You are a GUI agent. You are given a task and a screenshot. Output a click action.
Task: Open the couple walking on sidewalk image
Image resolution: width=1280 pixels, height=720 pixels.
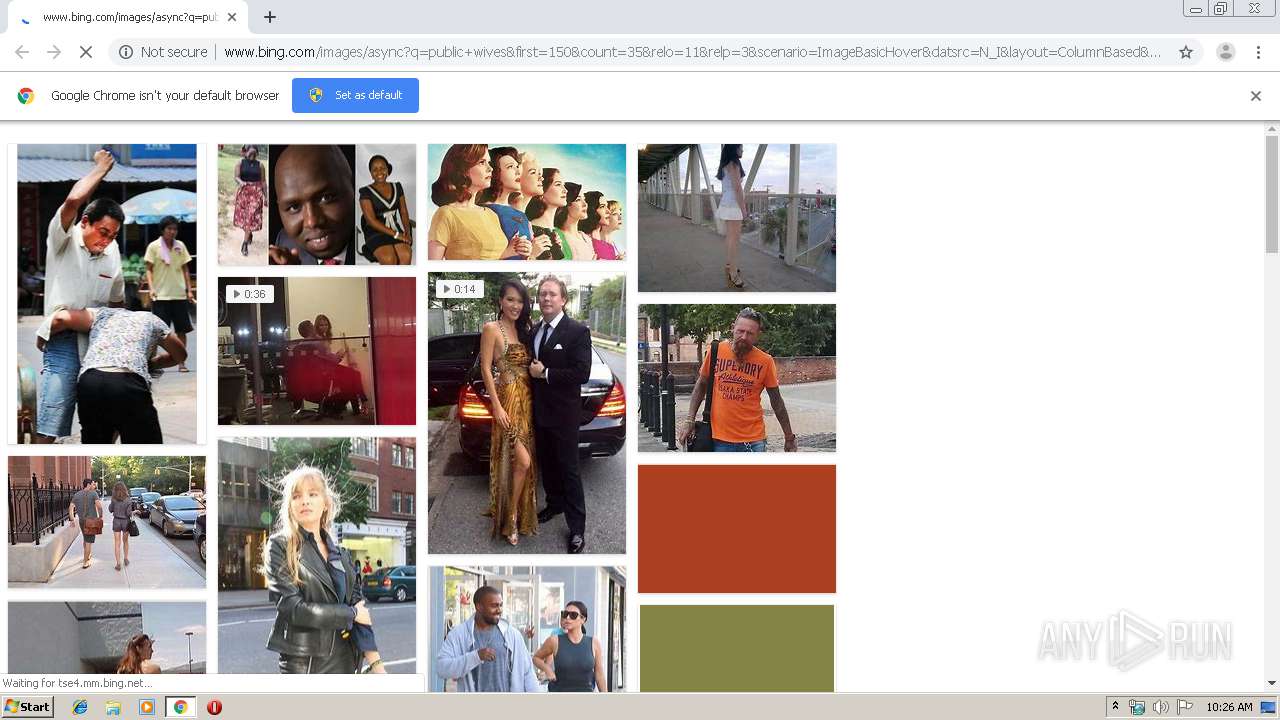click(x=107, y=522)
